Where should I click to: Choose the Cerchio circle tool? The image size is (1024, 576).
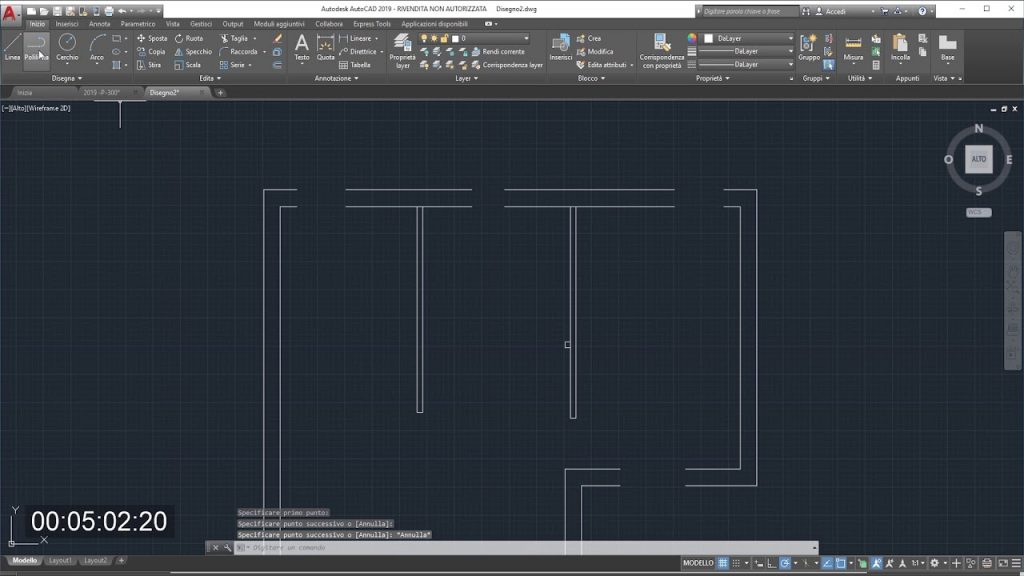pos(67,48)
